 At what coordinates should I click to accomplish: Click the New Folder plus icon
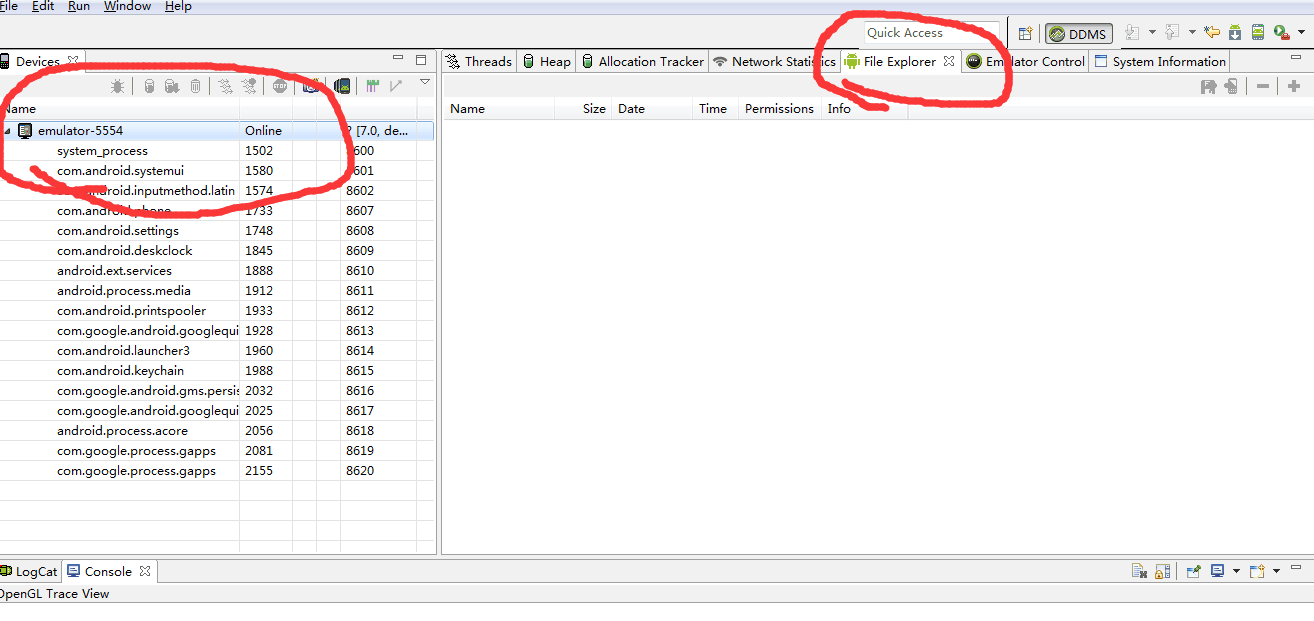click(1294, 87)
